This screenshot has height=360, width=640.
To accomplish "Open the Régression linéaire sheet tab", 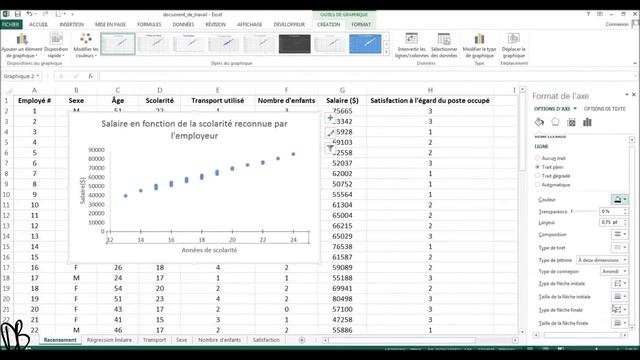I will pos(109,340).
